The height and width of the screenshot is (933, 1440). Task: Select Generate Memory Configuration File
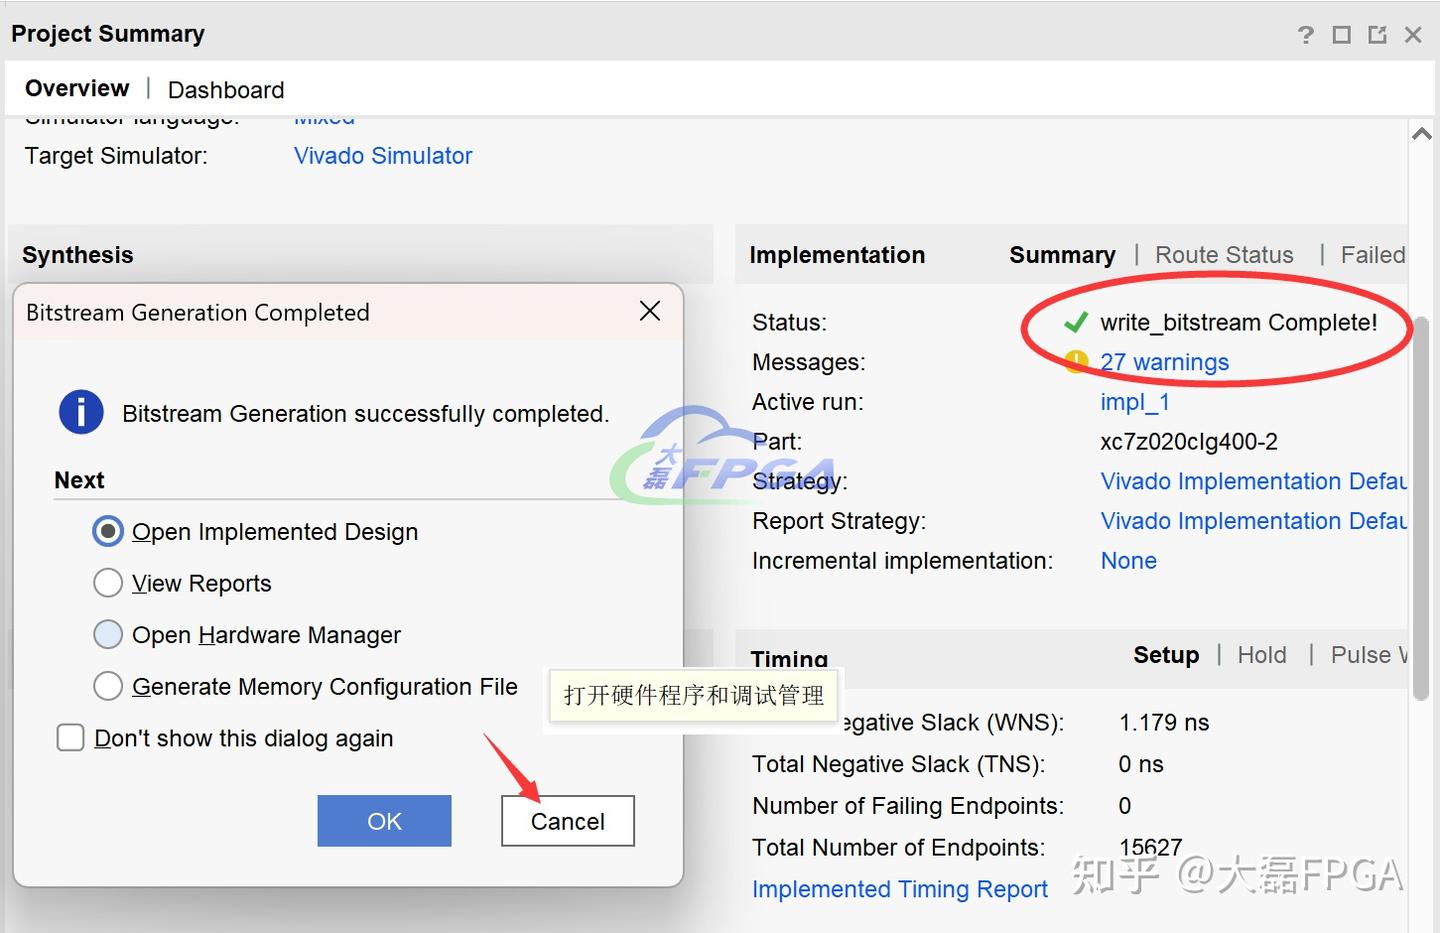tap(108, 686)
